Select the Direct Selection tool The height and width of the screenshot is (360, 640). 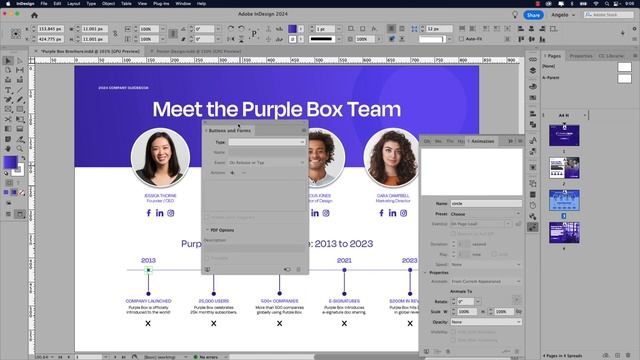click(x=20, y=61)
